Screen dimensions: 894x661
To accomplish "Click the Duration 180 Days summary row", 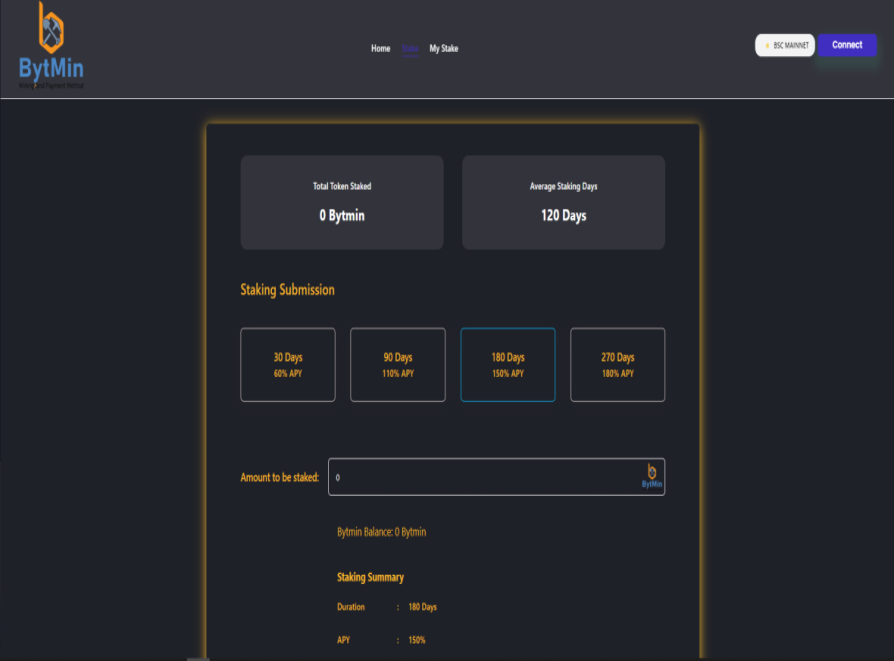I will coord(387,607).
